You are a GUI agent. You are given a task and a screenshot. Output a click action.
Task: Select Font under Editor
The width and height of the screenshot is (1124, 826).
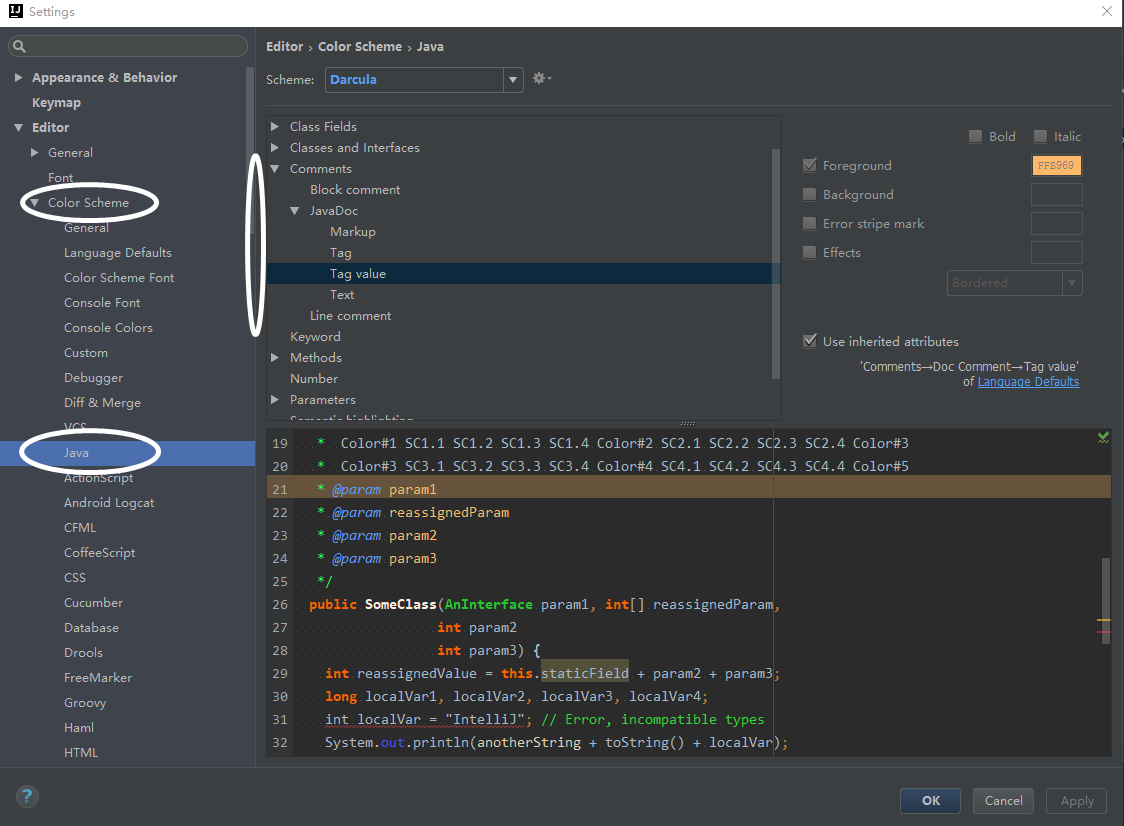[60, 177]
